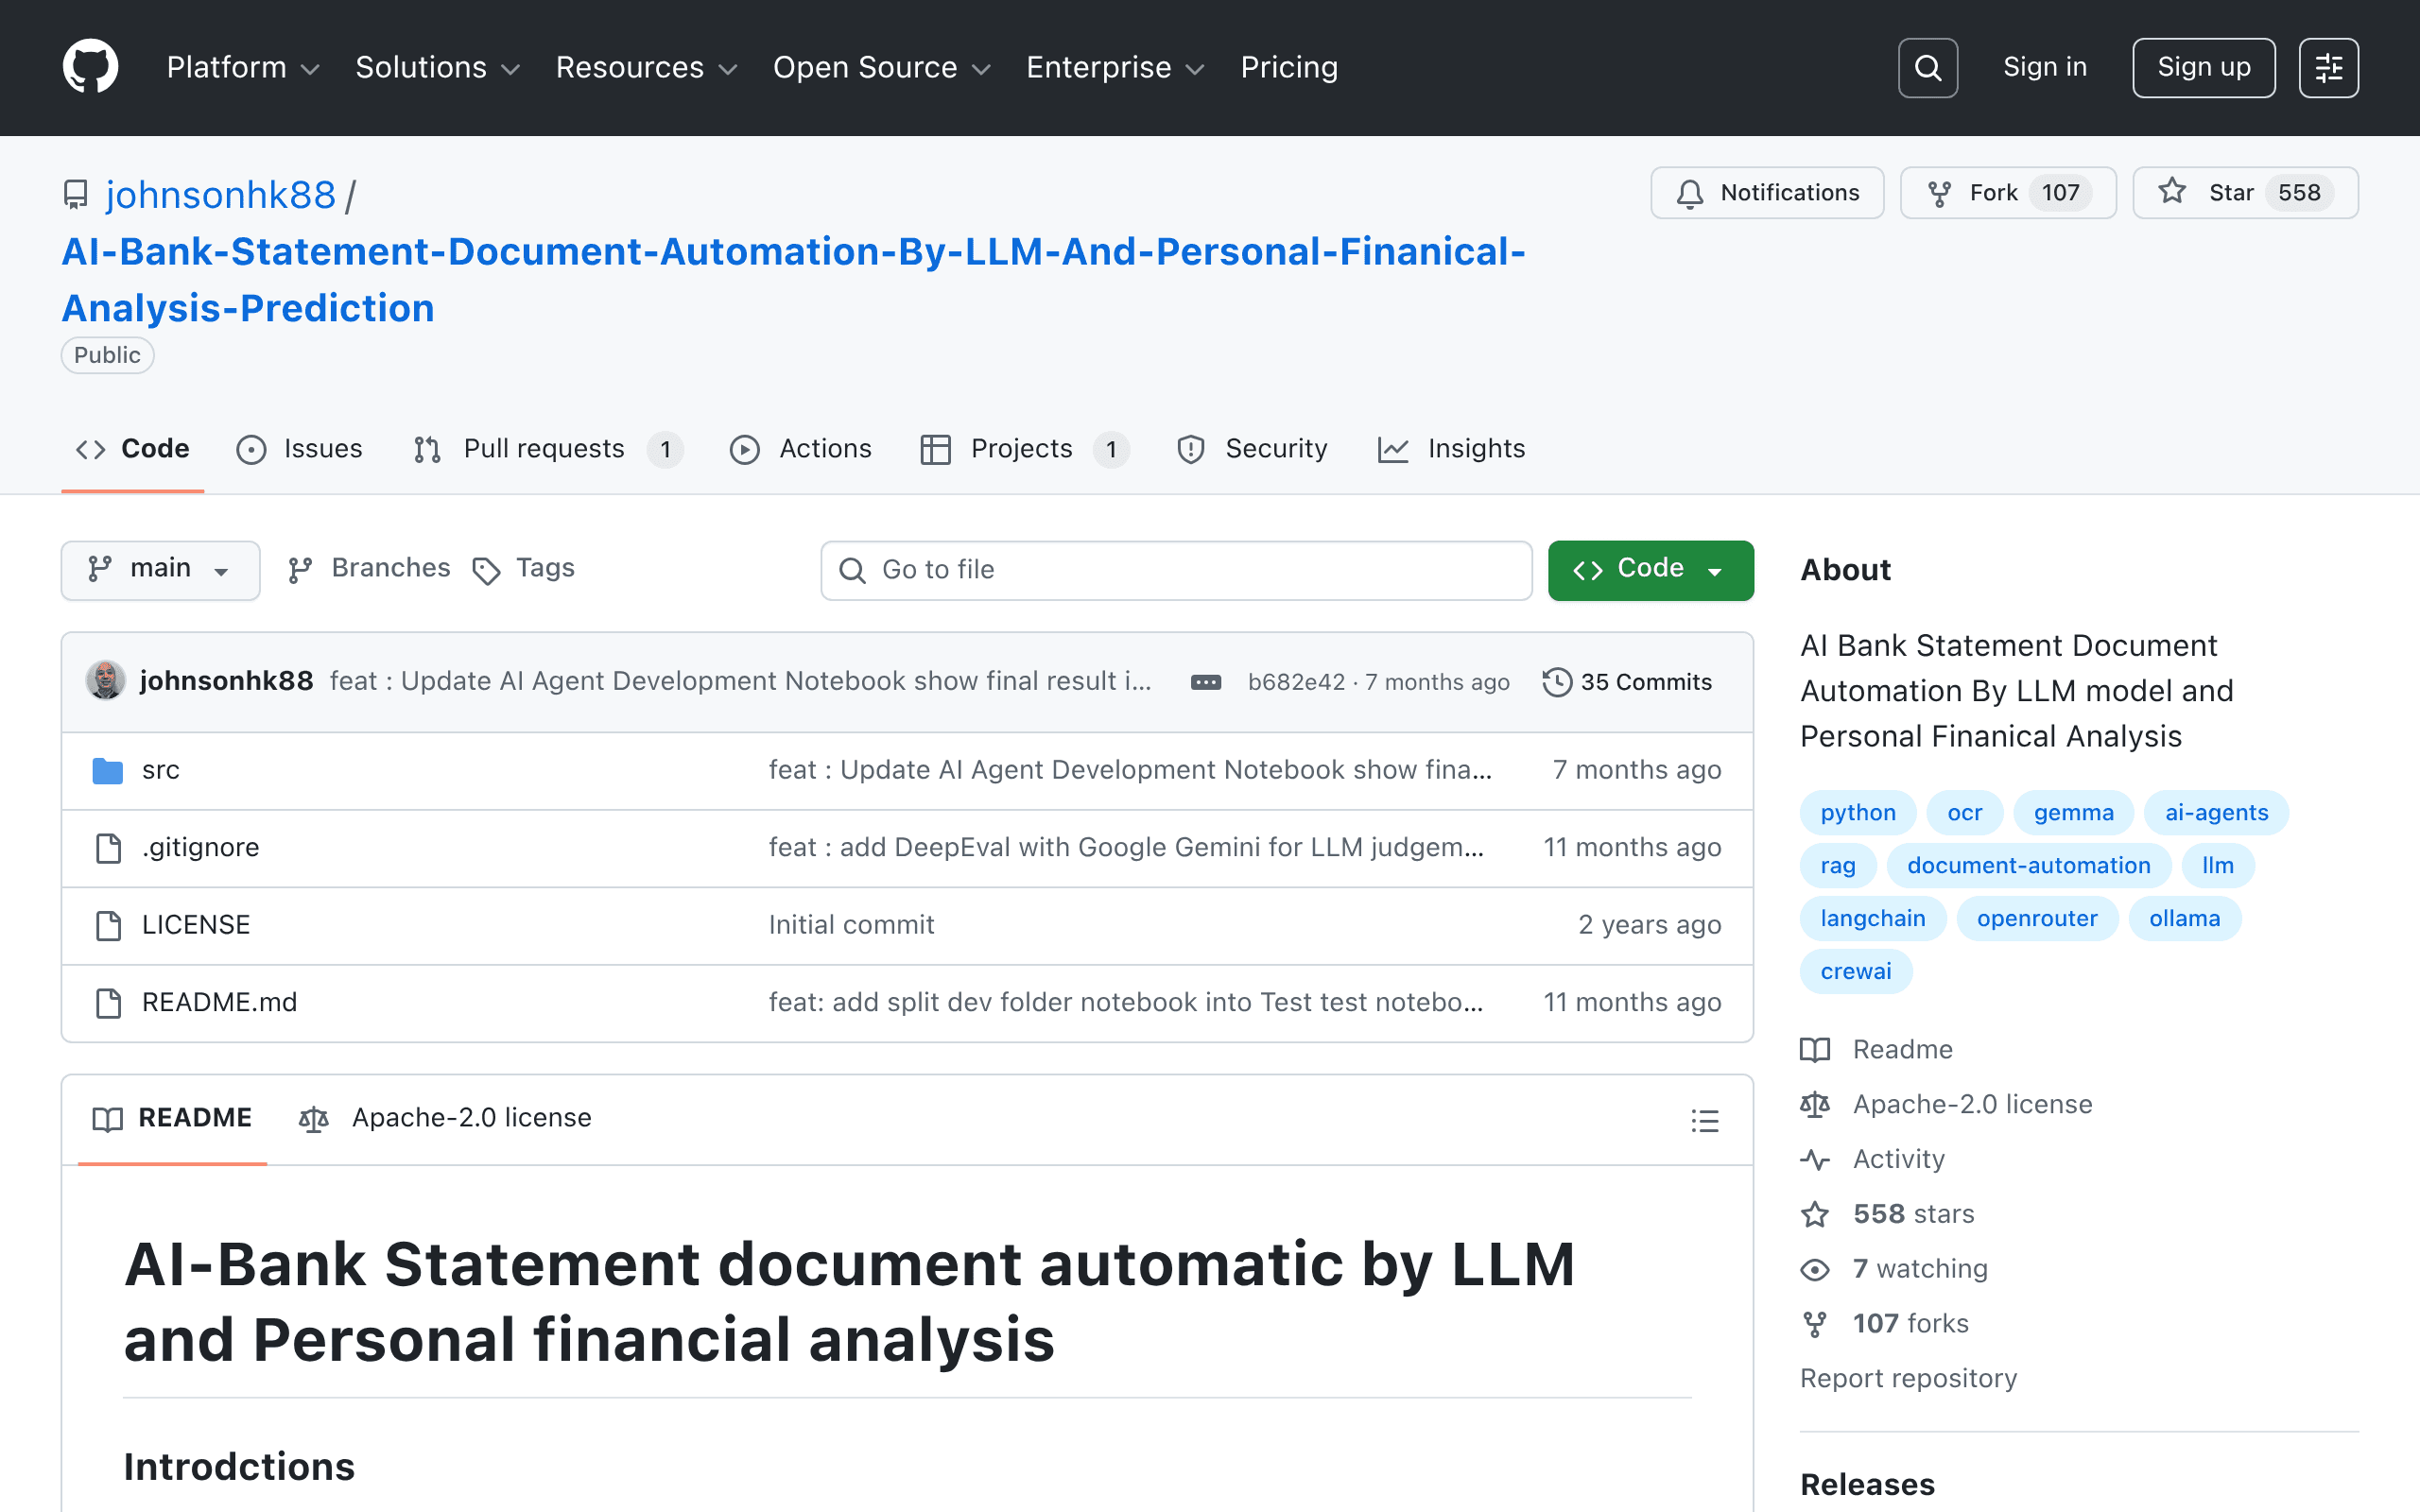Open the 35 Commits history
The image size is (2420, 1512).
click(1627, 682)
